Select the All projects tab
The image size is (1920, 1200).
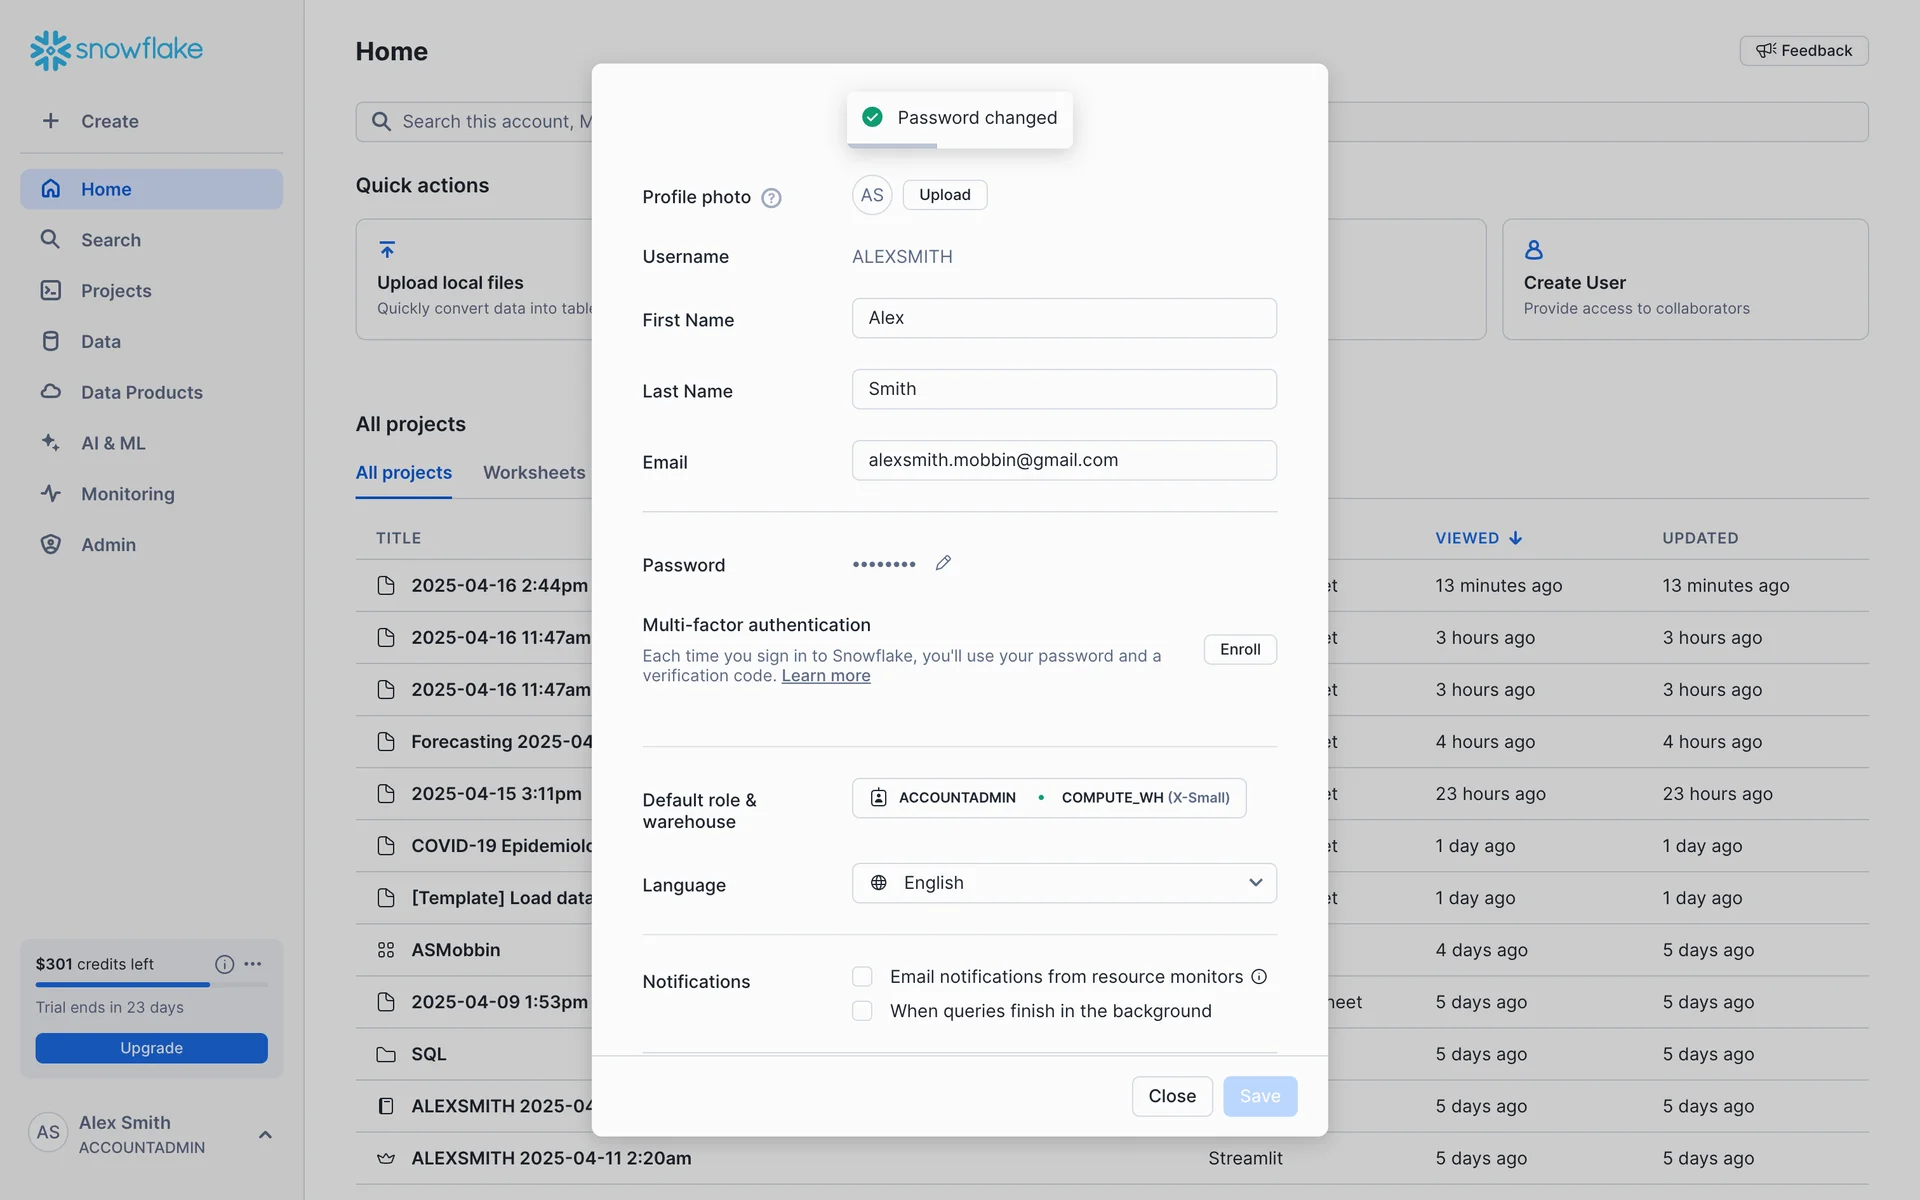(403, 472)
